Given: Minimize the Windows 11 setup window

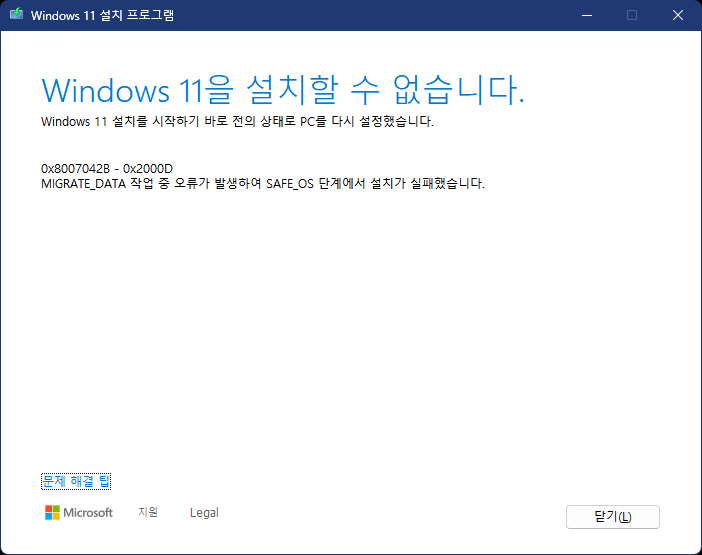Looking at the screenshot, I should [587, 16].
